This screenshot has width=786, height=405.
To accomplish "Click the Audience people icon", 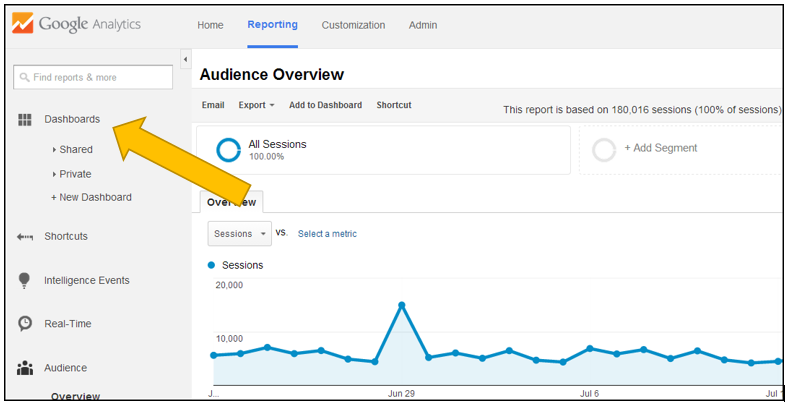I will click(x=25, y=368).
